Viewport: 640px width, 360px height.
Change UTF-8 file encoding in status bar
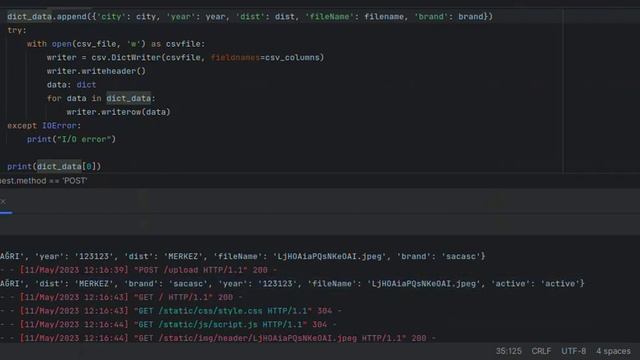tap(573, 351)
